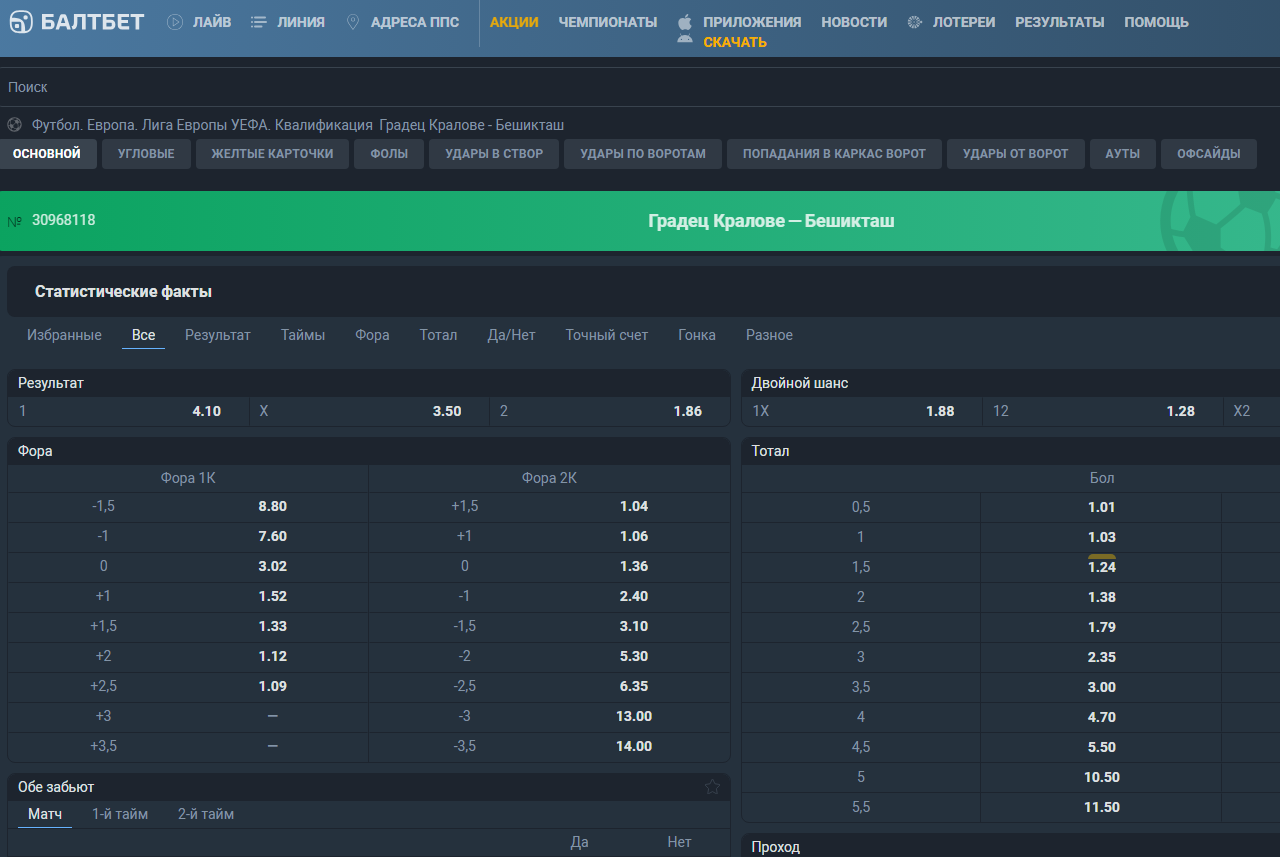Open the ПОМОЩЬ menu item
The width and height of the screenshot is (1280, 857).
click(1157, 22)
